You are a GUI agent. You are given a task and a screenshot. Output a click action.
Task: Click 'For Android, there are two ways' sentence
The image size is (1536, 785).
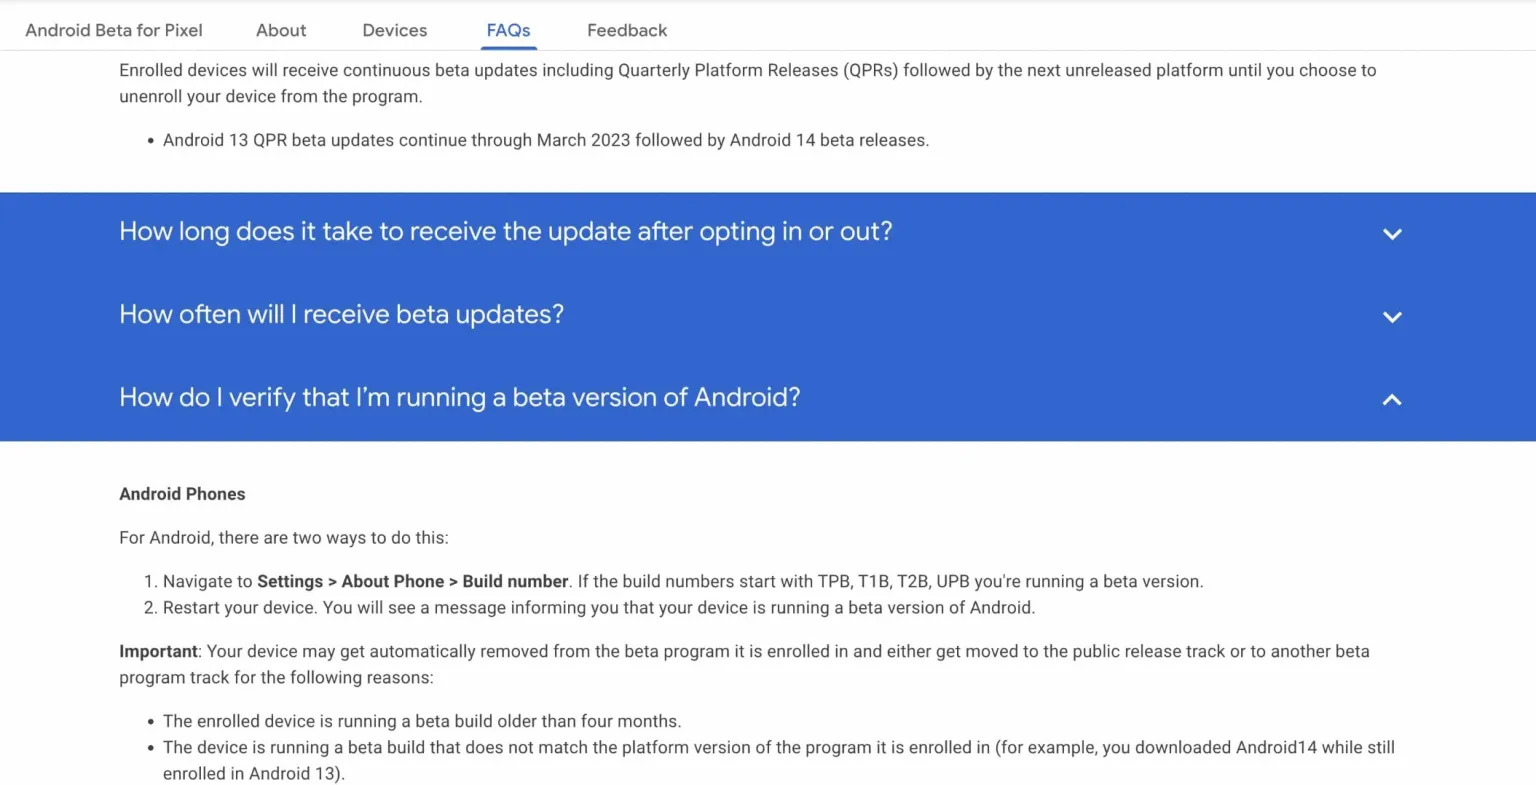(284, 537)
